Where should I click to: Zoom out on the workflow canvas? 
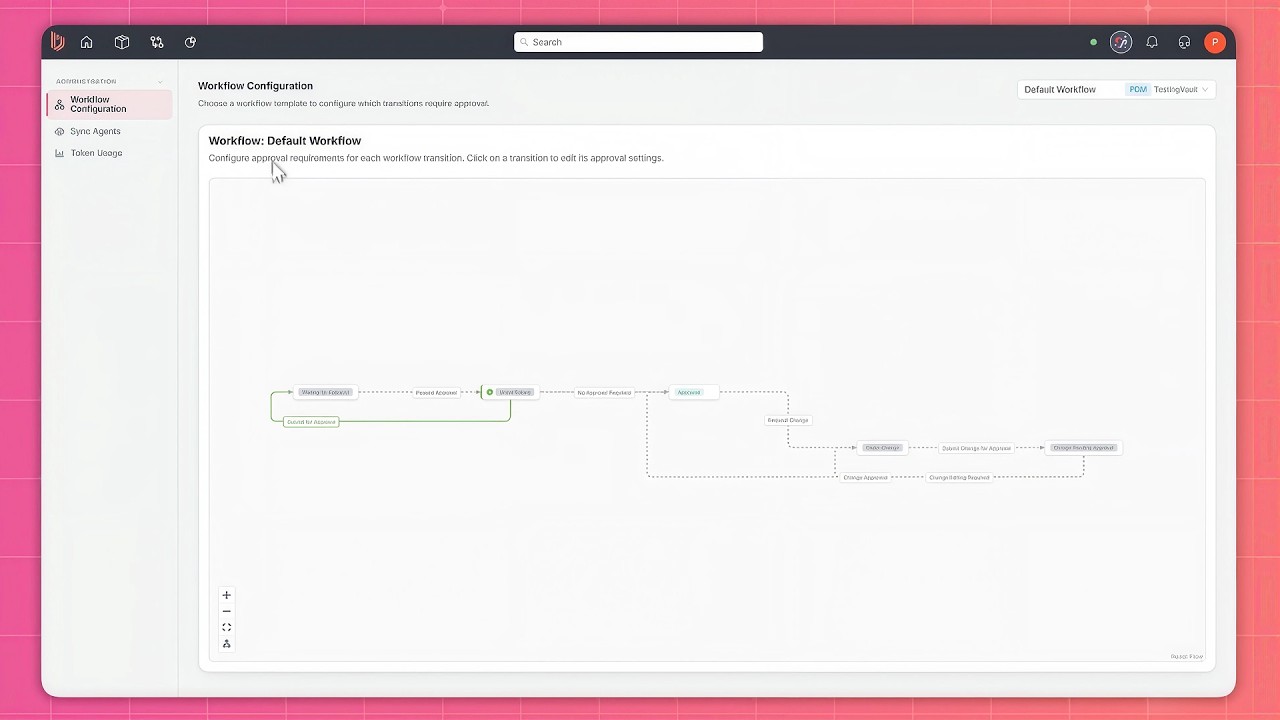pos(227,611)
